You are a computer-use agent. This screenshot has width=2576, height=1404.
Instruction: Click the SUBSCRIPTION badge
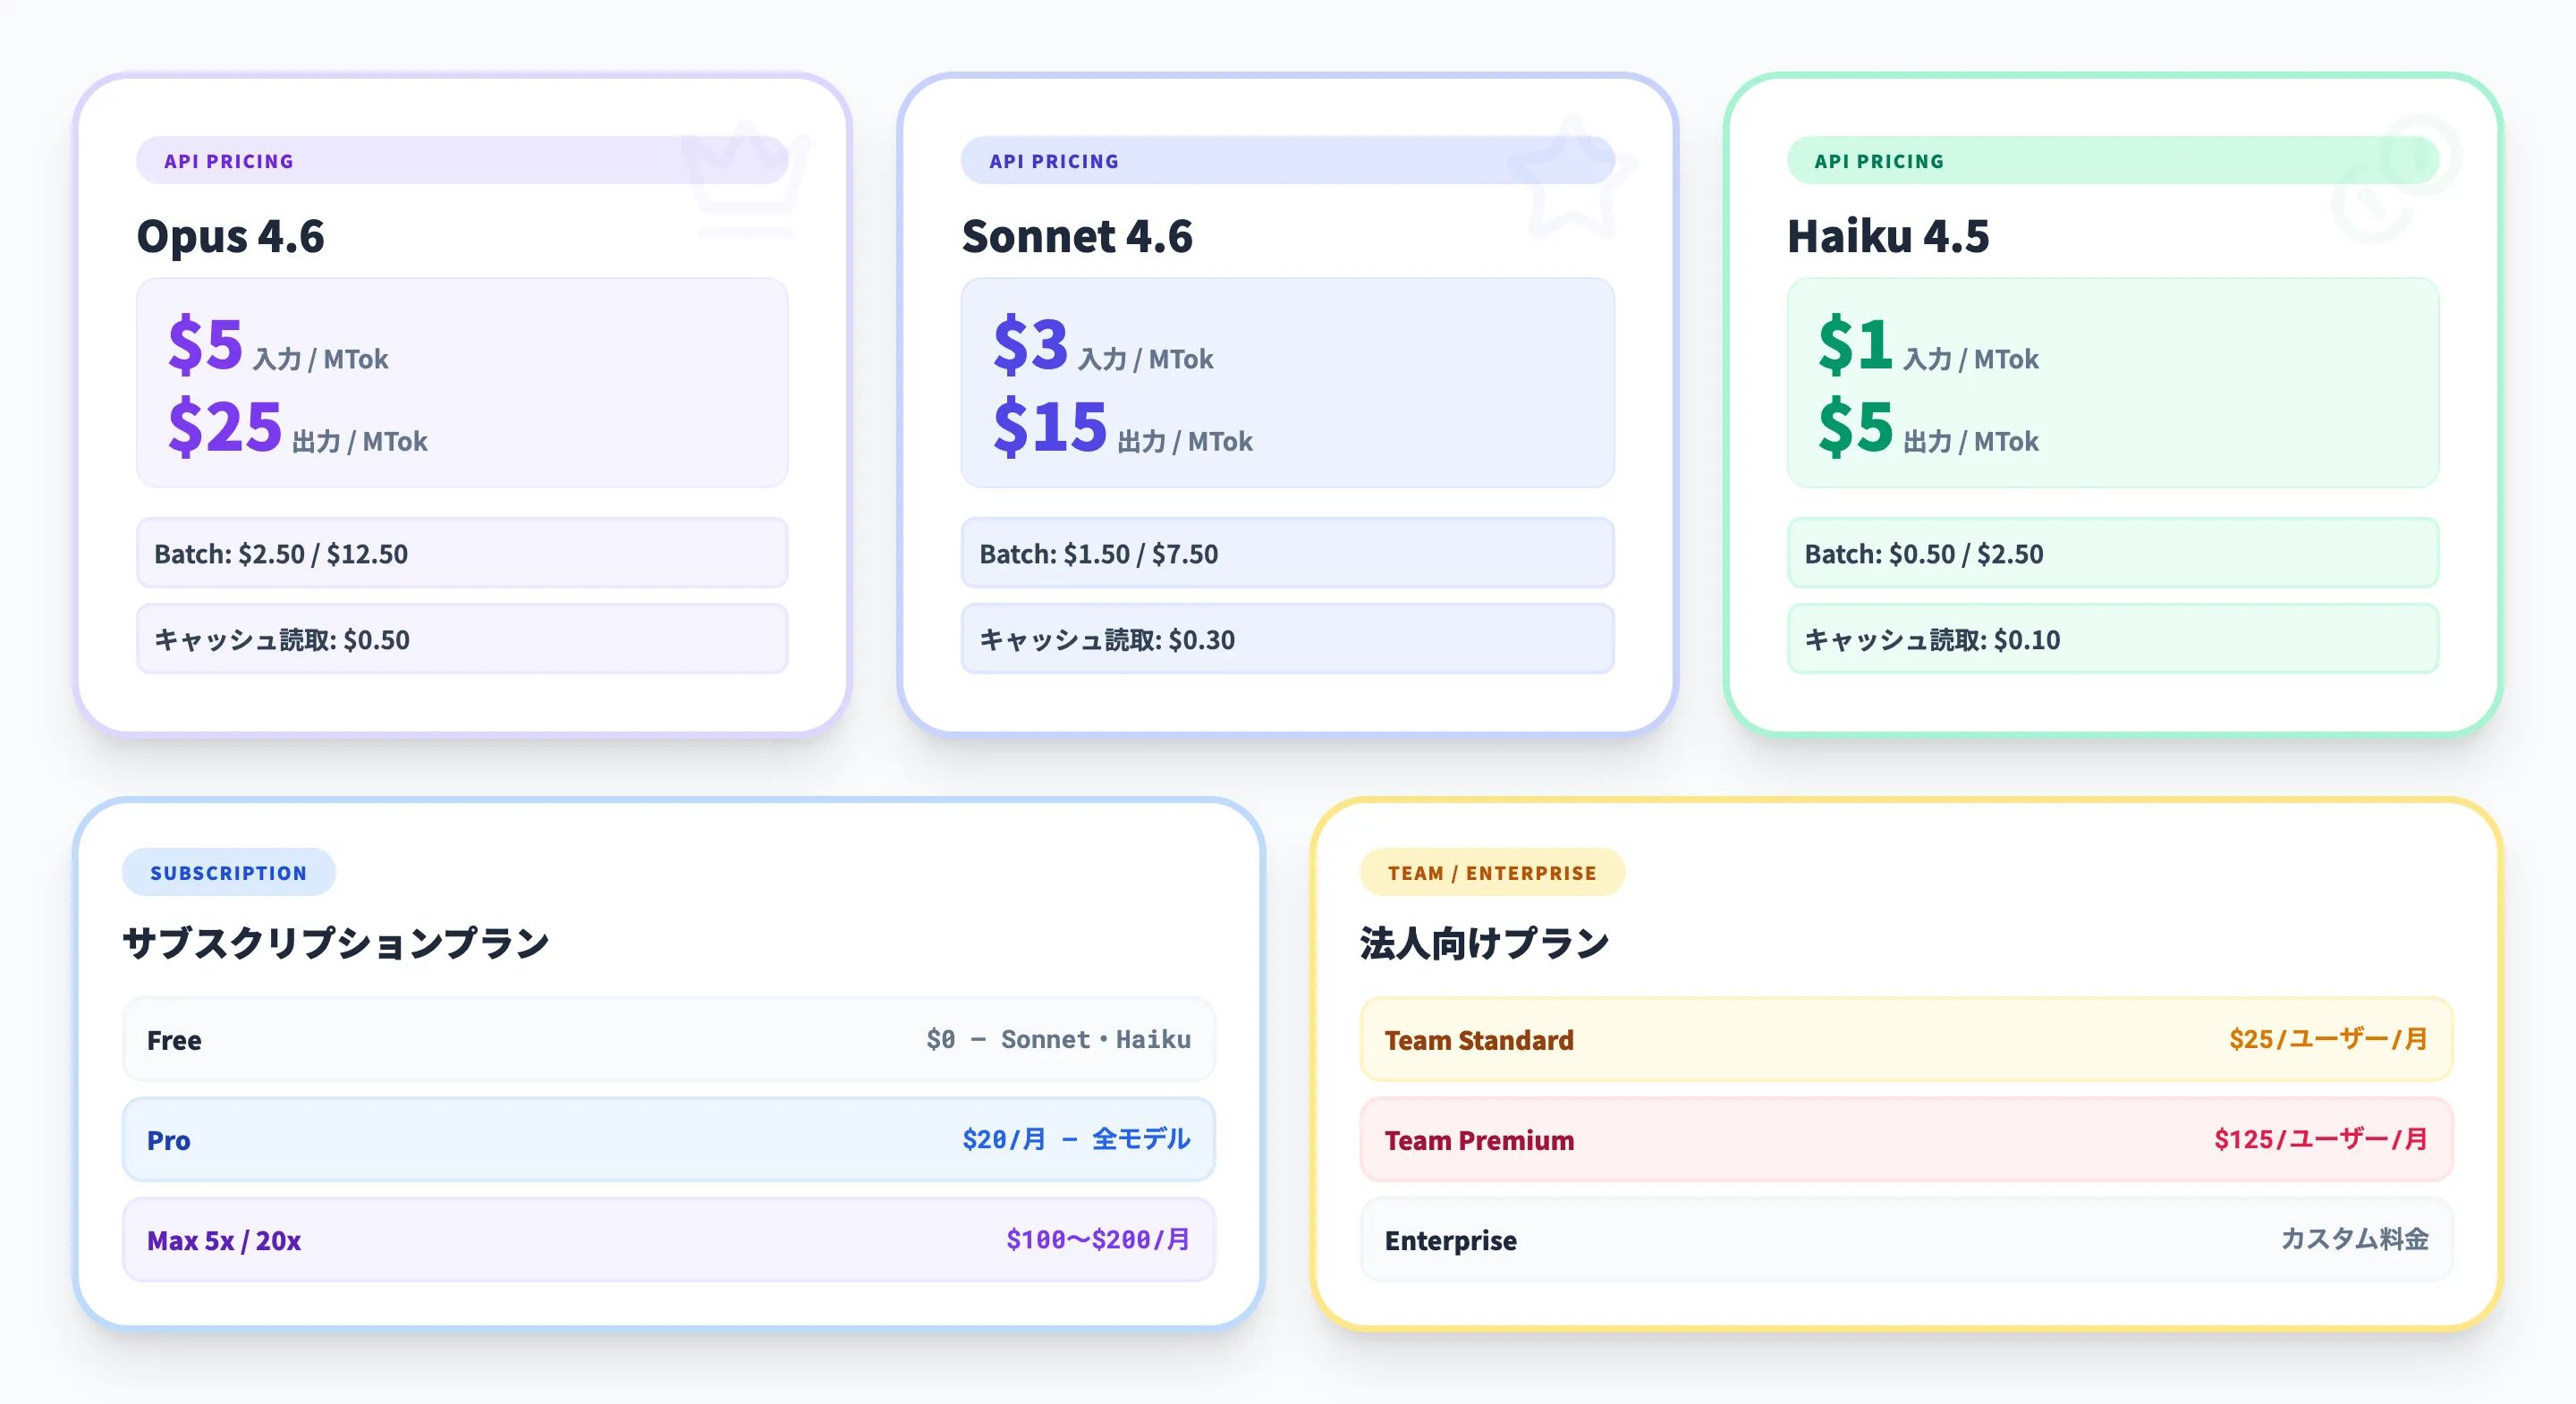[228, 871]
